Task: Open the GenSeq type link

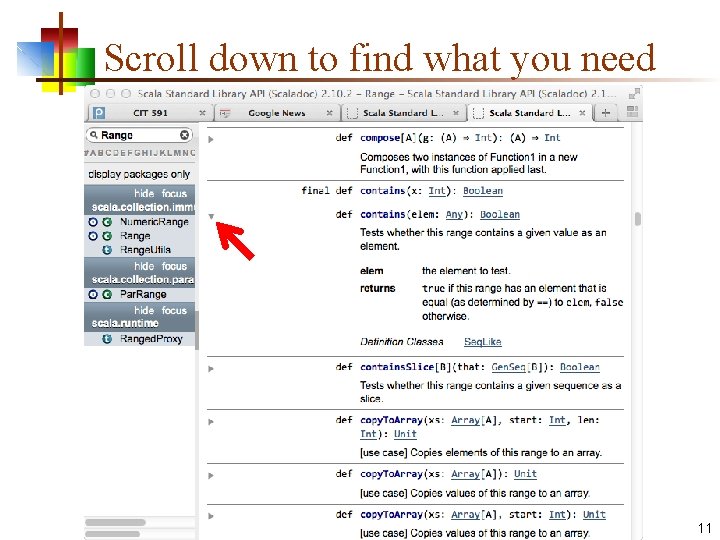Action: tap(508, 367)
